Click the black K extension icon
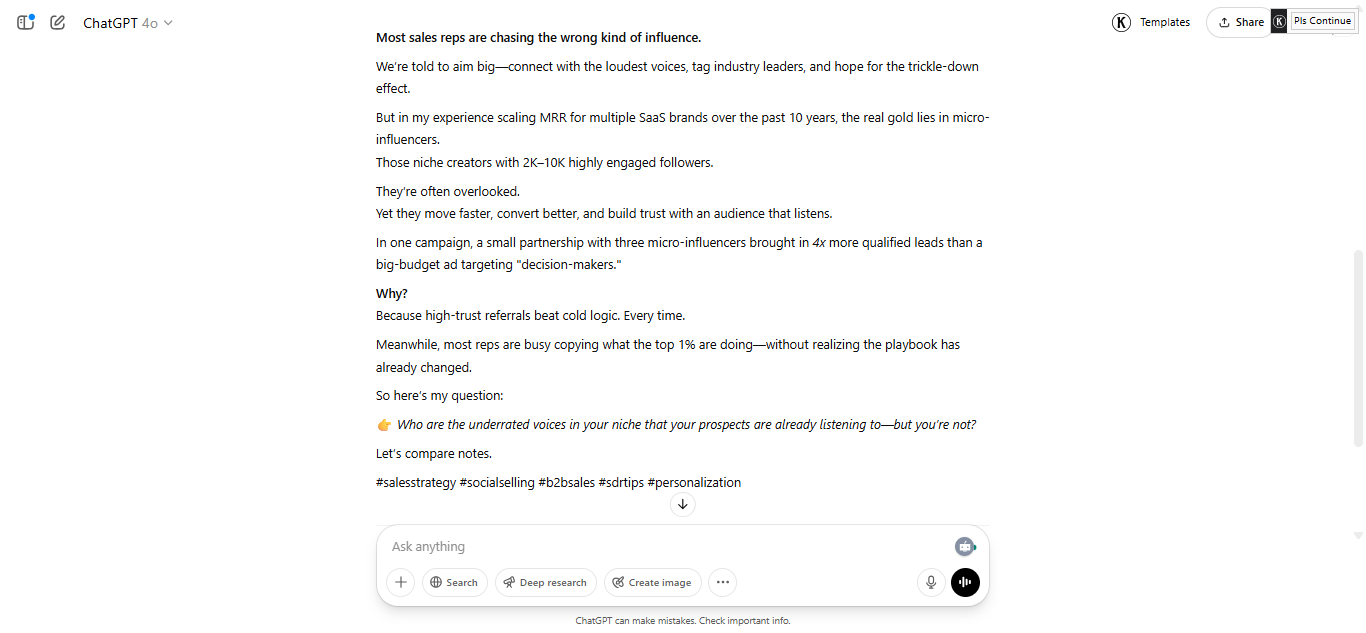This screenshot has height=633, width=1366. click(x=1279, y=22)
